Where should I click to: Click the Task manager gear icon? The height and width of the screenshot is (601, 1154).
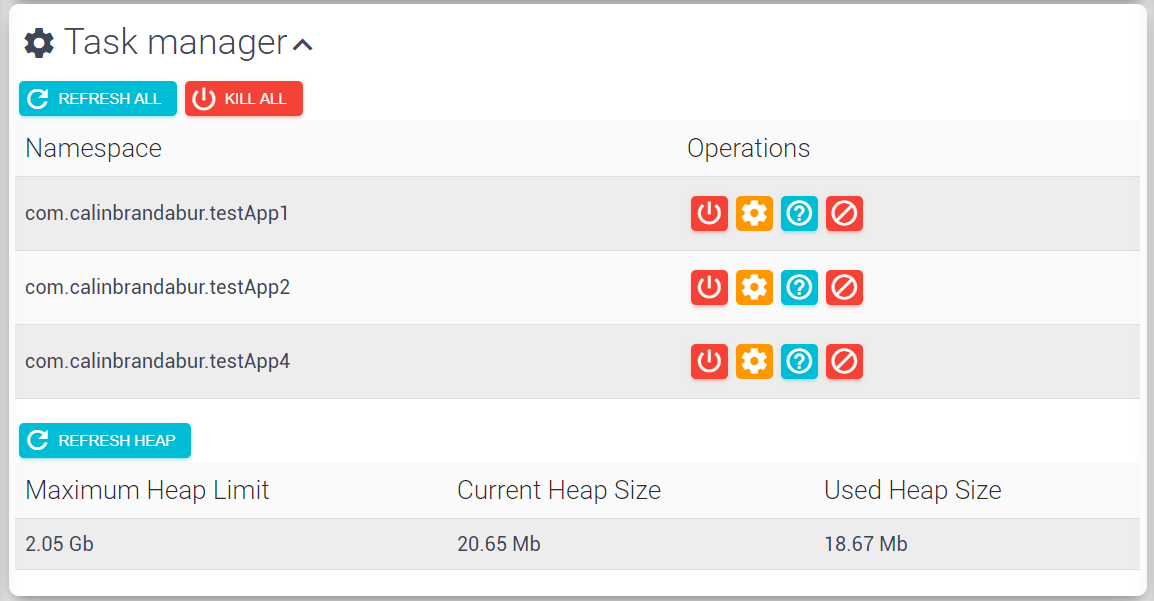click(39, 43)
